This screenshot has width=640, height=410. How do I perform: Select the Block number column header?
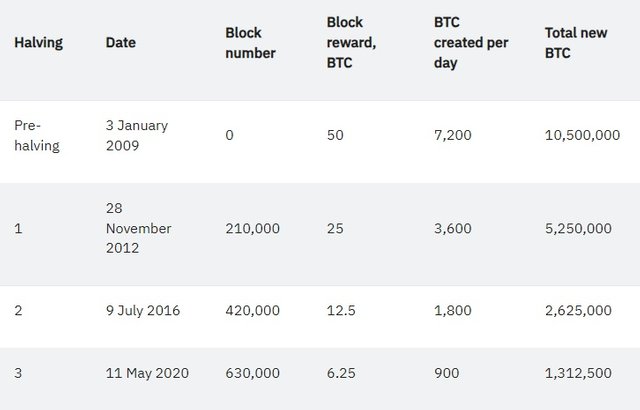250,43
